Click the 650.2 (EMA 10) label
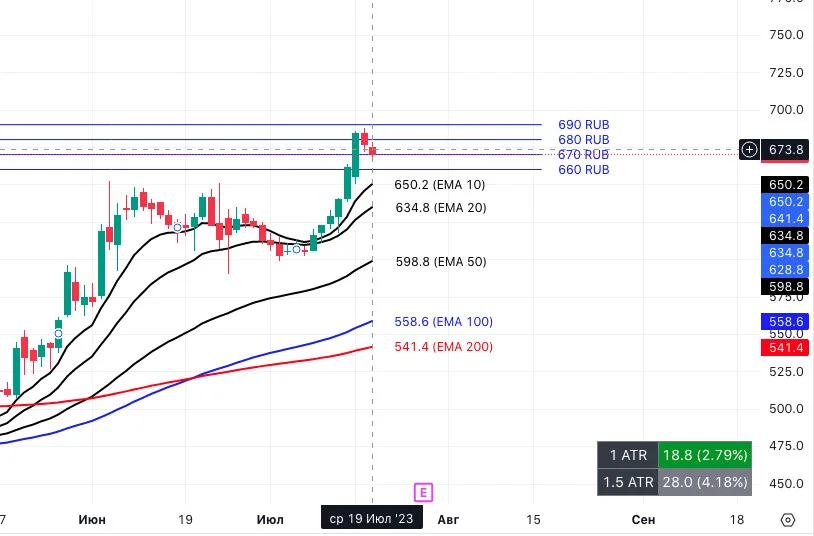Screen dimensions: 814x536 pos(440,185)
